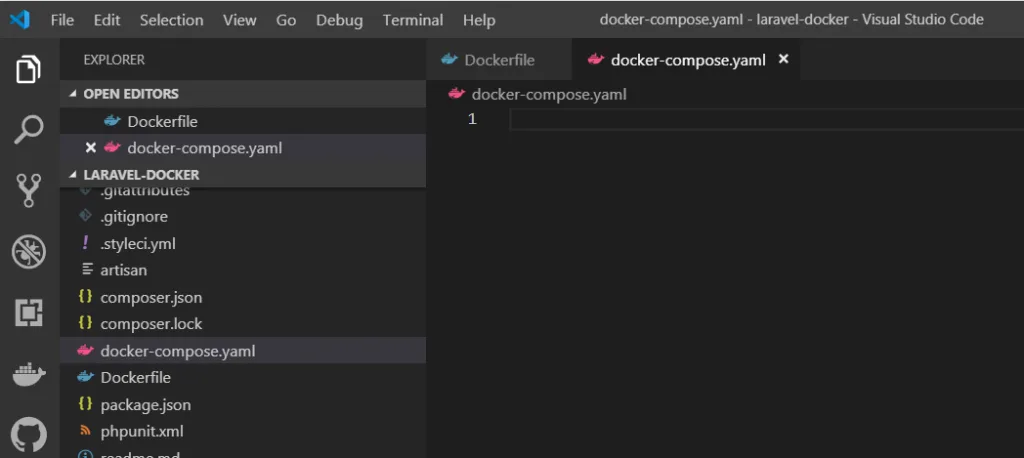Screen dimensions: 1024x458
Task: Open the artisan file
Action: point(243,270)
